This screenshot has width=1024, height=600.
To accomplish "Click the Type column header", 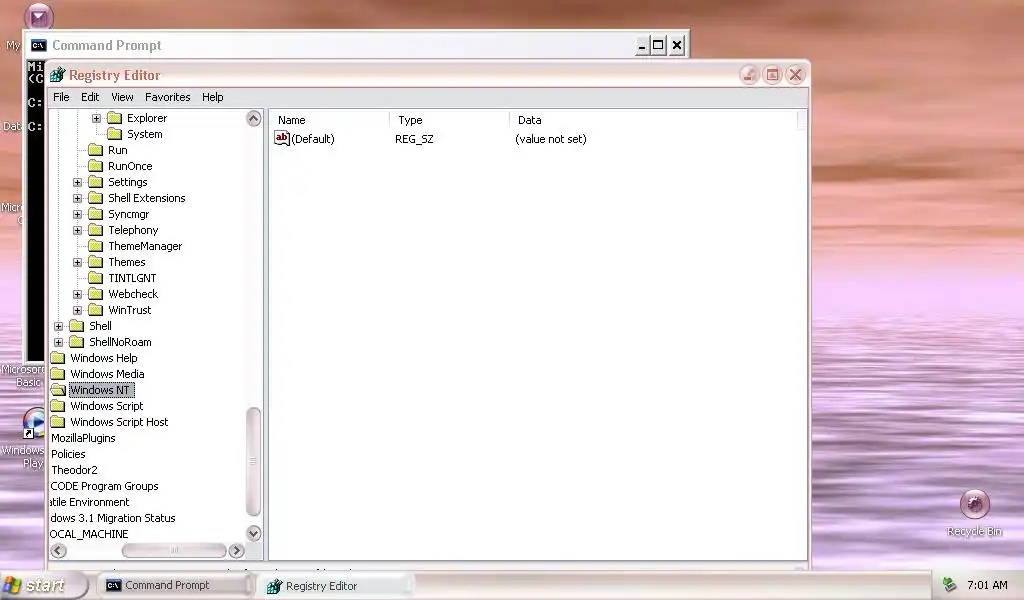I will point(449,120).
